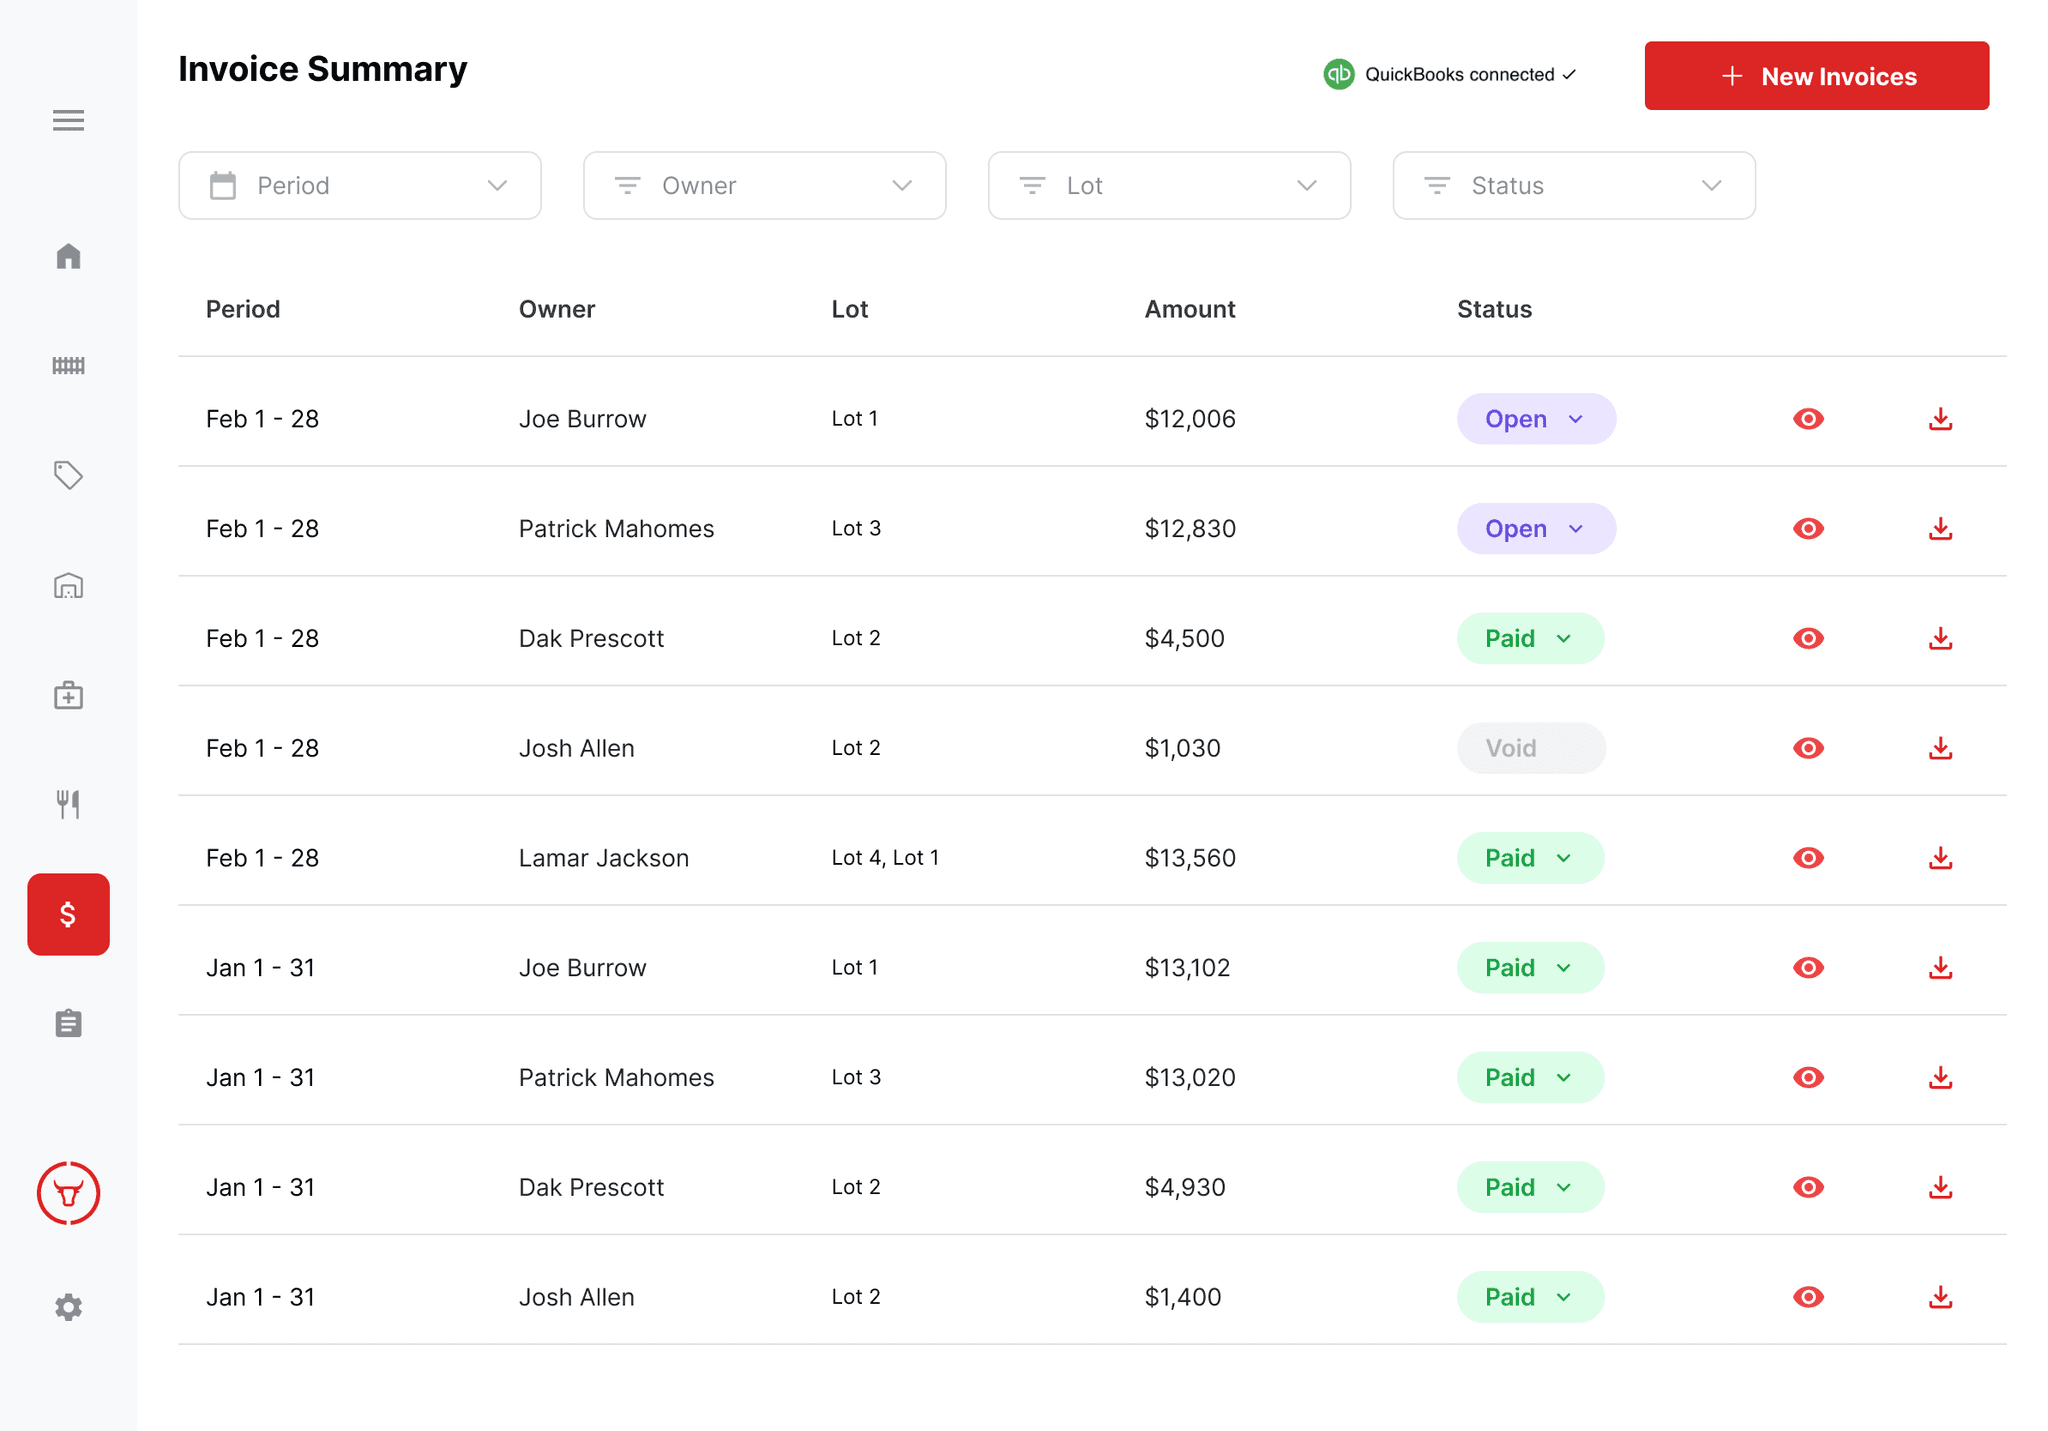Open the medical kit sidebar icon
Viewport: 2048px width, 1431px height.
click(68, 695)
